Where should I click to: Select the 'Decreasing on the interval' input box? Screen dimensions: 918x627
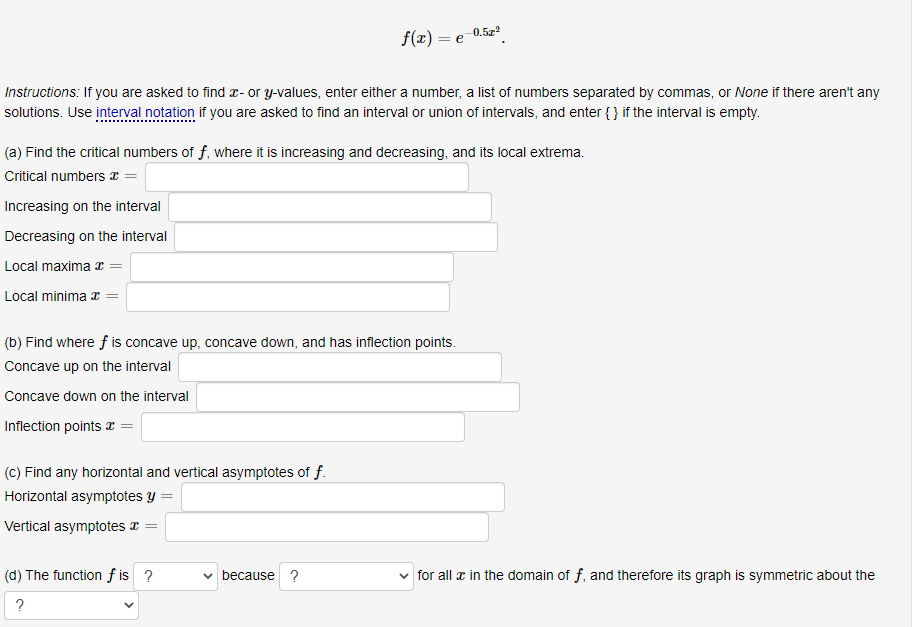[335, 237]
